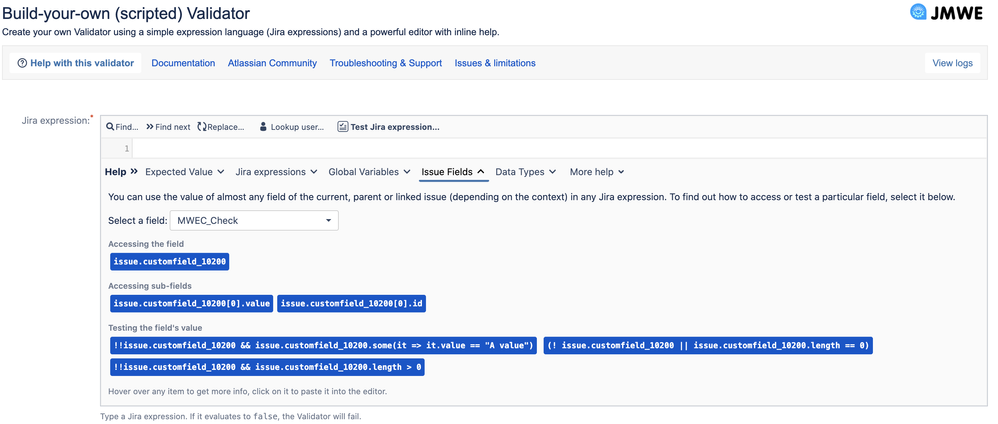Viewport: 998px width, 424px height.
Task: Click the 'Hover over any item' hint text
Action: pos(248,391)
